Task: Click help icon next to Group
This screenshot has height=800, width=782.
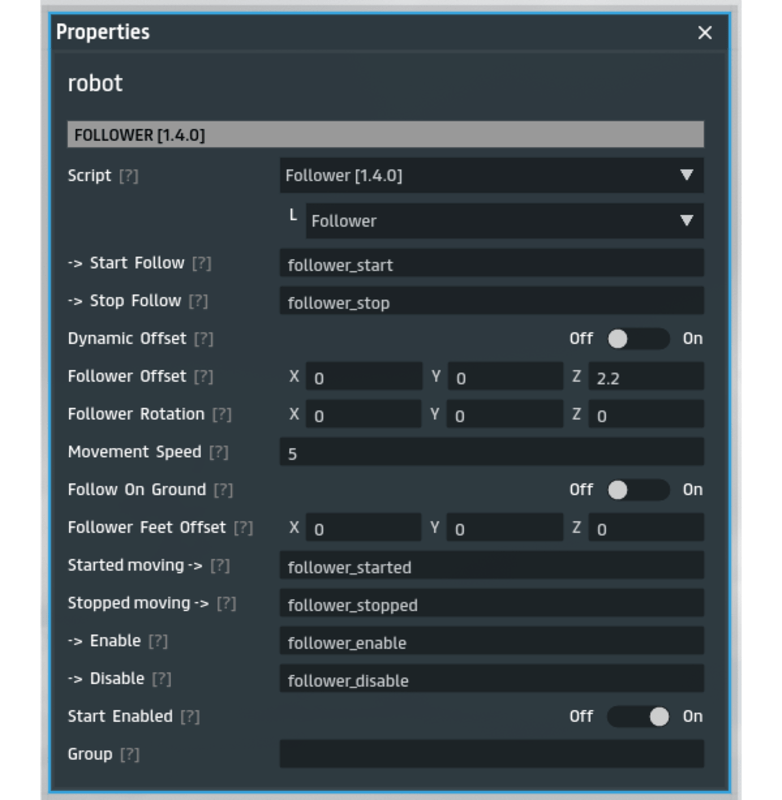Action: coord(129,755)
